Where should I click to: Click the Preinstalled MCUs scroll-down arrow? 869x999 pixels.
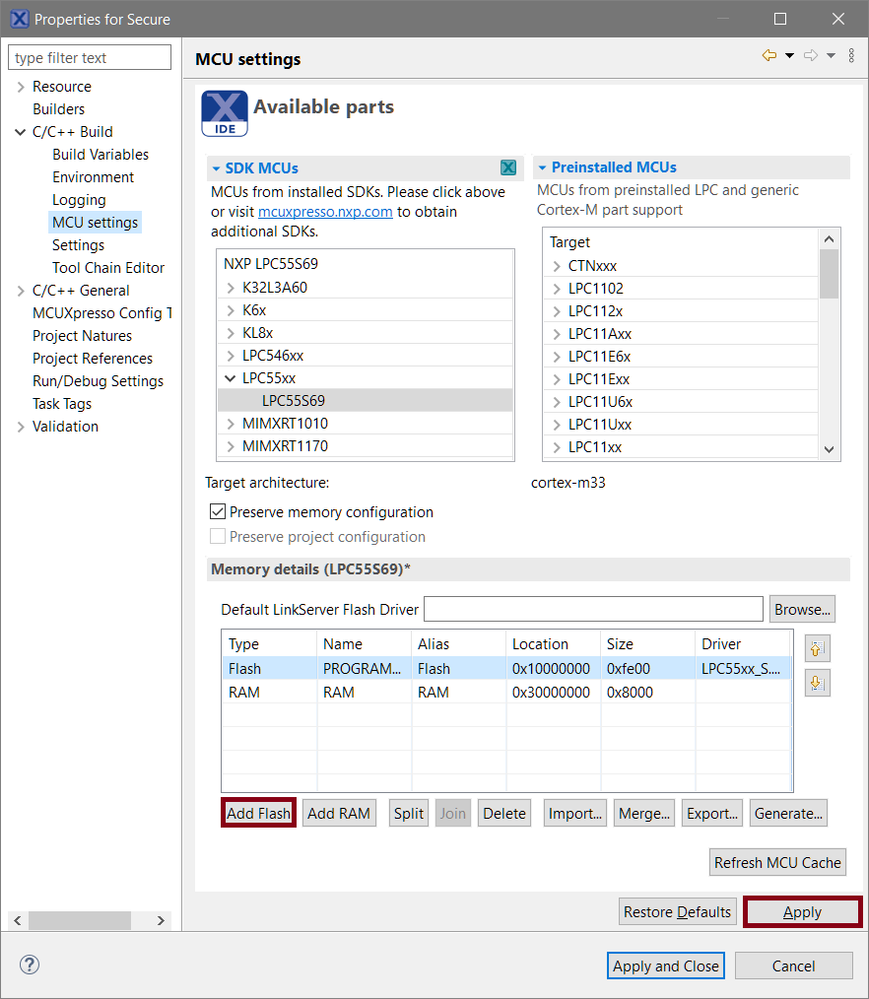pyautogui.click(x=829, y=449)
